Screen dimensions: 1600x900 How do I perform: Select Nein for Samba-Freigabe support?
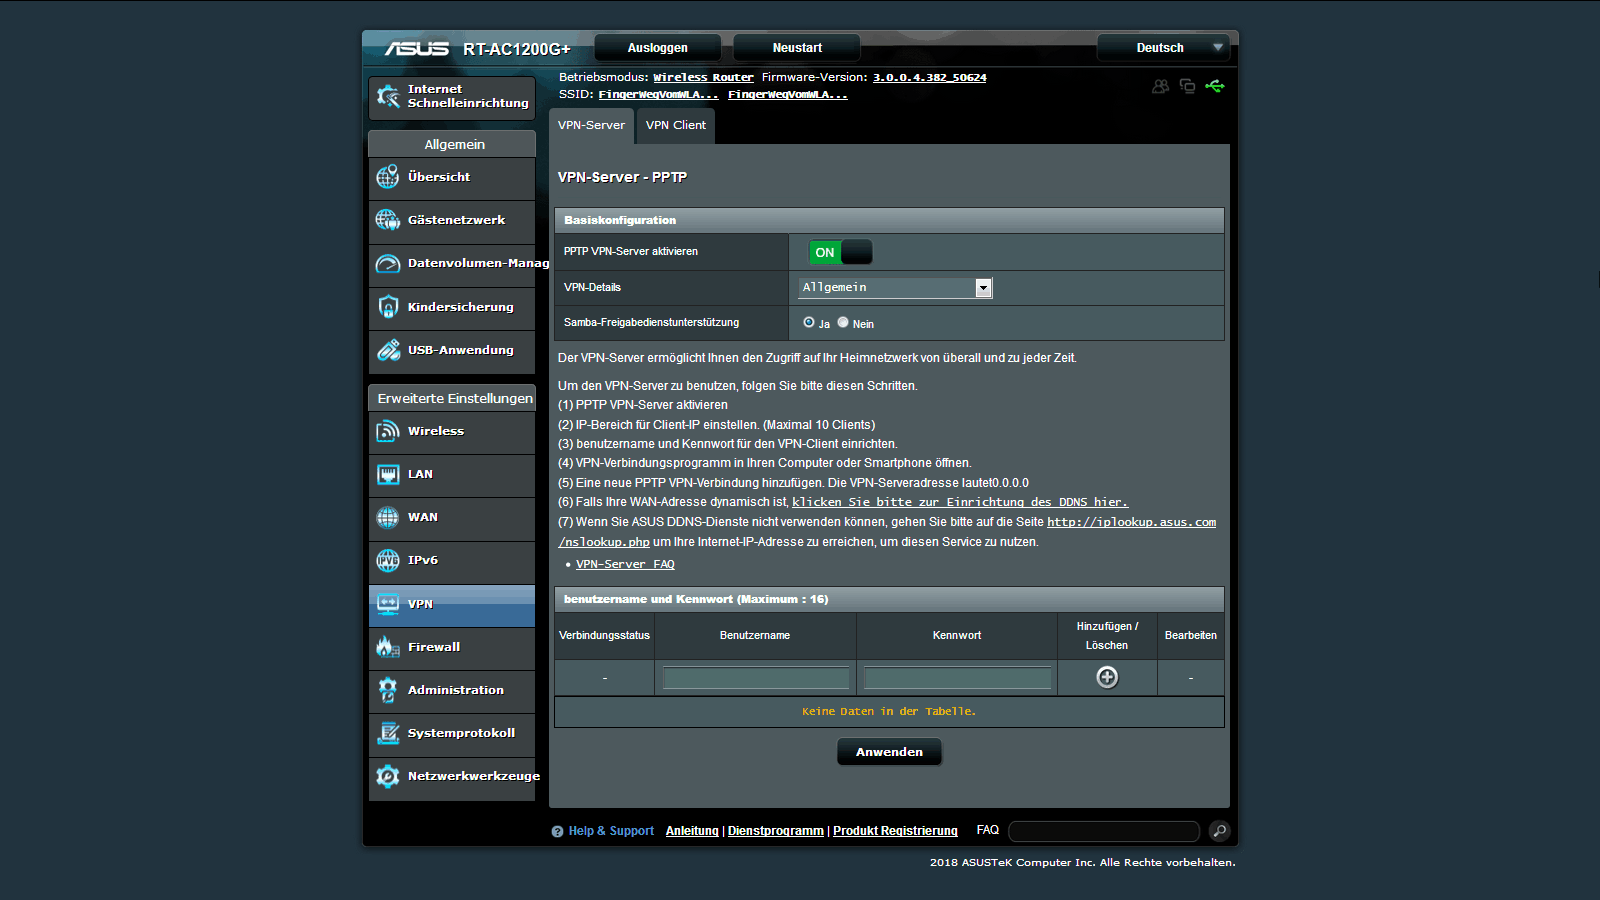coord(843,322)
